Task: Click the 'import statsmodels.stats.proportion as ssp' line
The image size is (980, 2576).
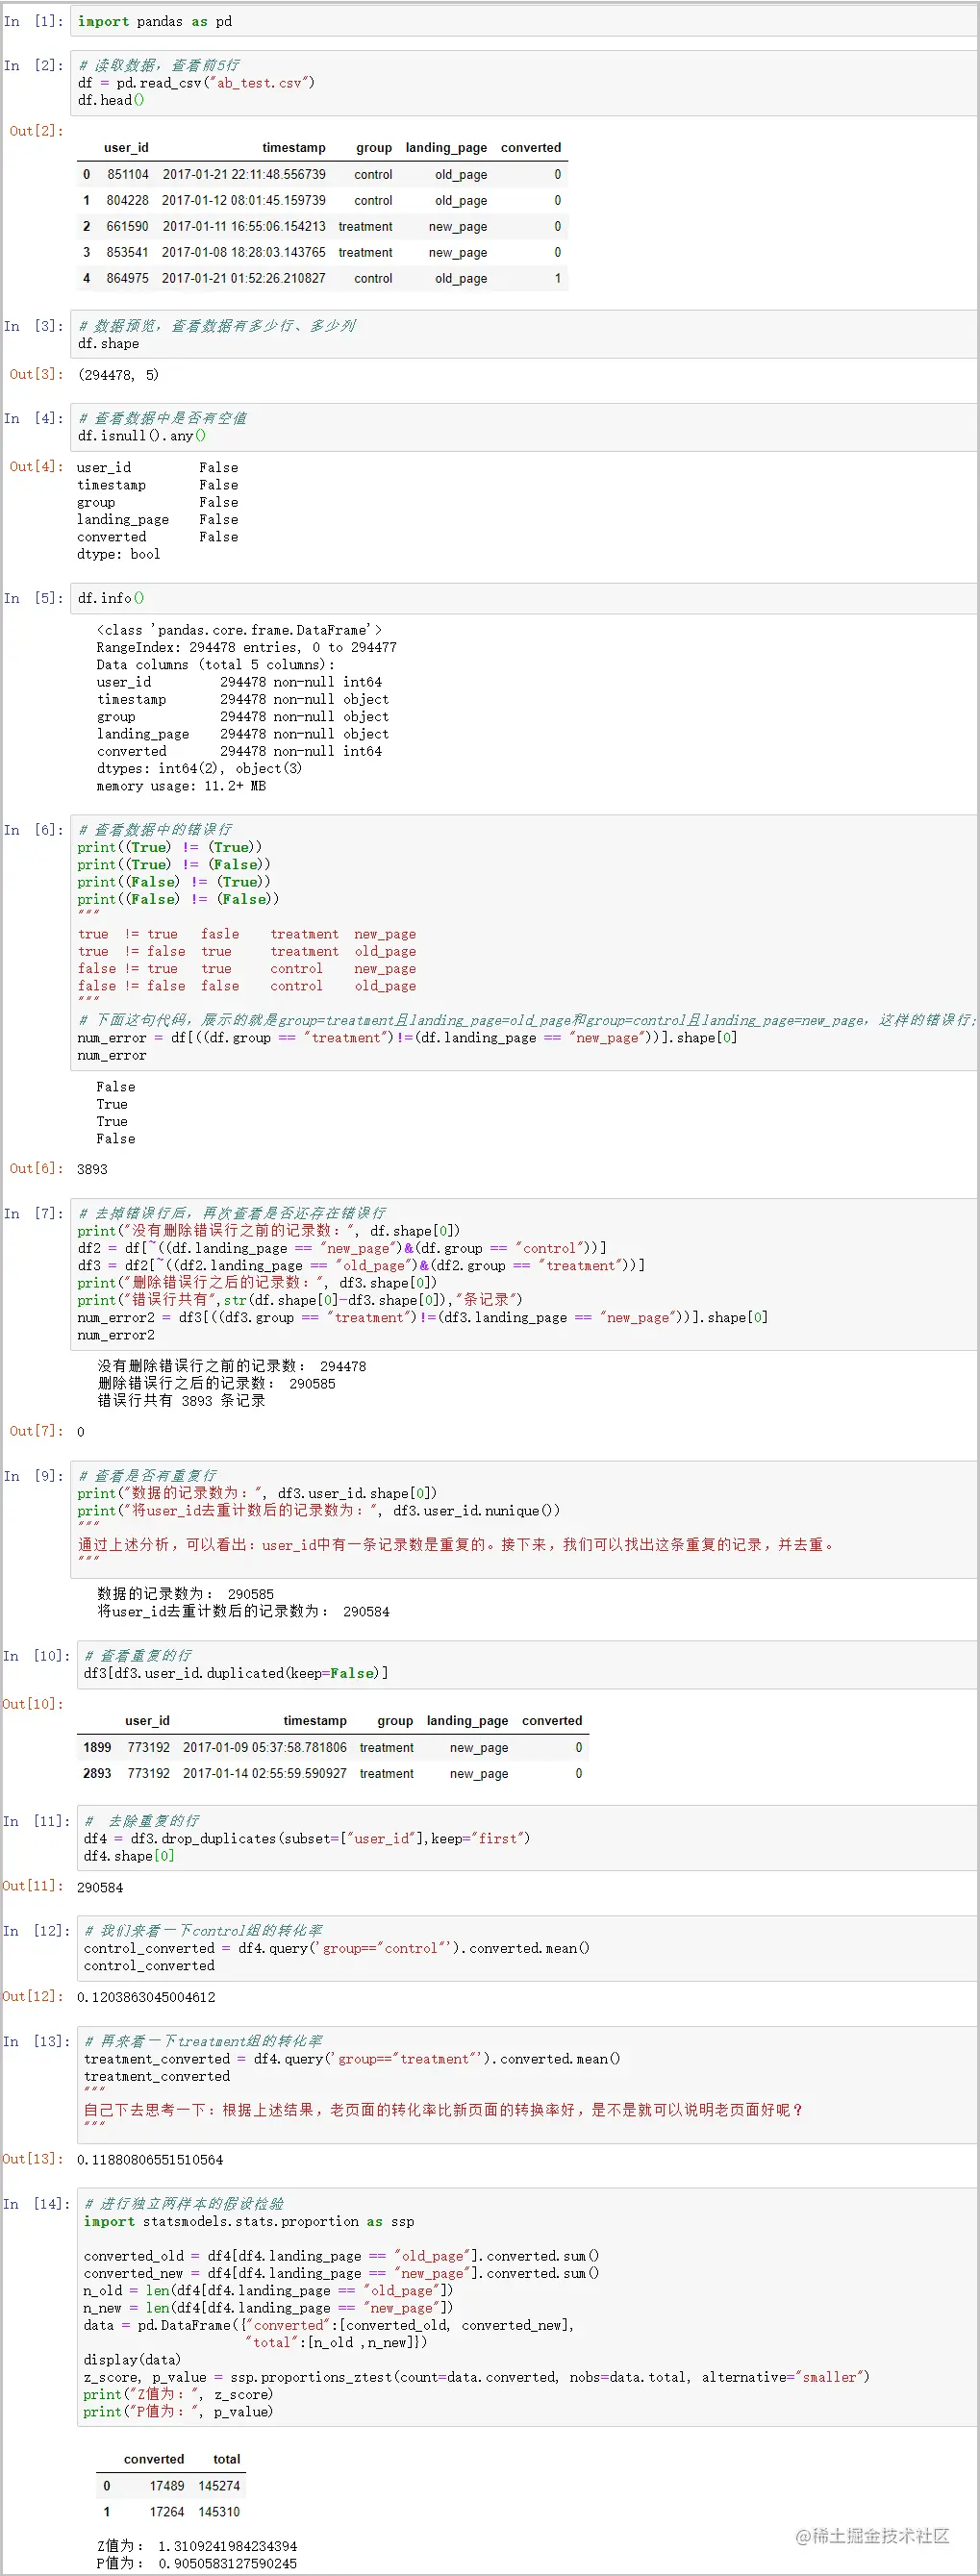Action: click(249, 2221)
